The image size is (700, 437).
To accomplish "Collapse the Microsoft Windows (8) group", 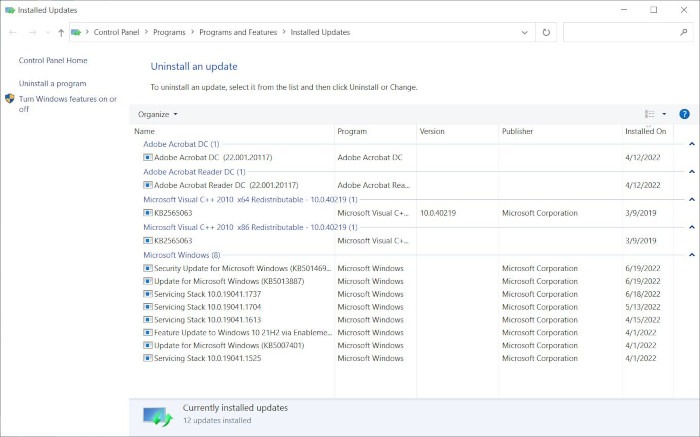I will [692, 255].
